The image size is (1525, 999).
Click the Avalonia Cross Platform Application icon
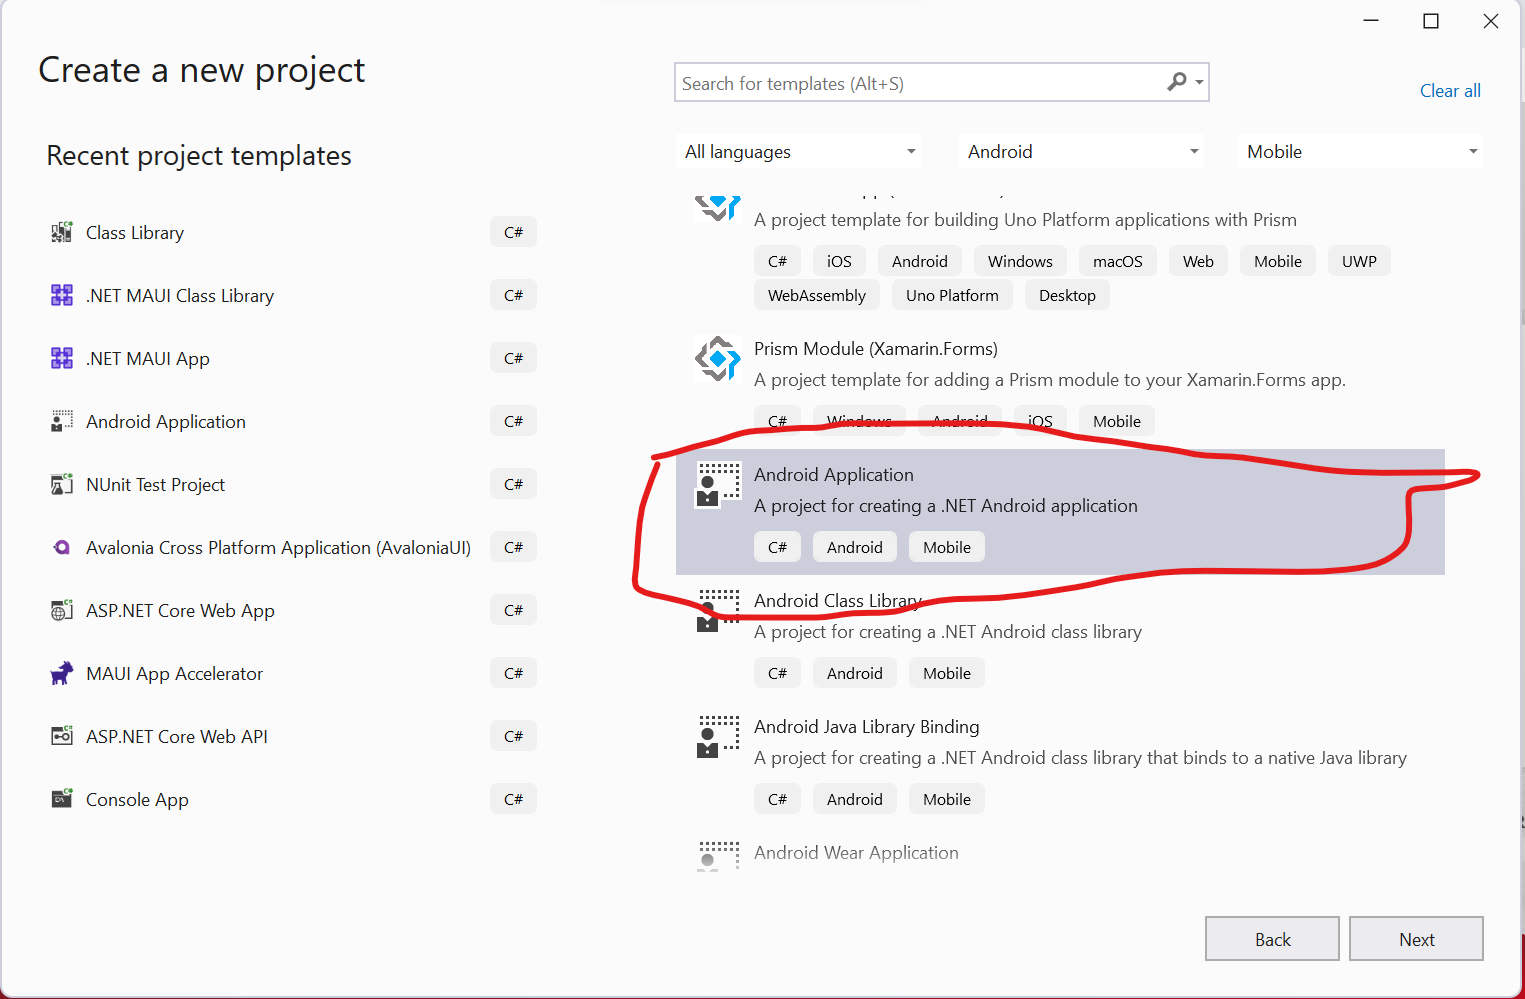point(61,547)
